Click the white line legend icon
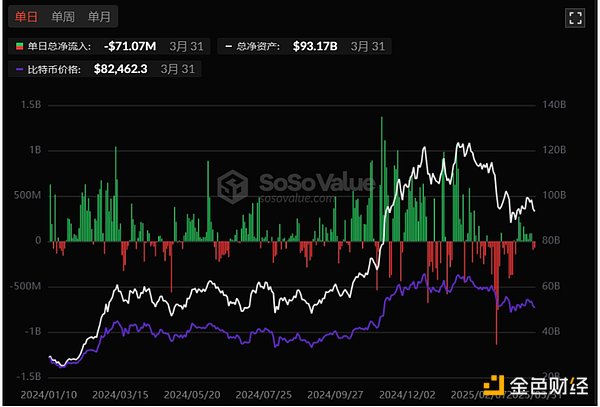Image resolution: width=600 pixels, height=407 pixels. [x=227, y=46]
